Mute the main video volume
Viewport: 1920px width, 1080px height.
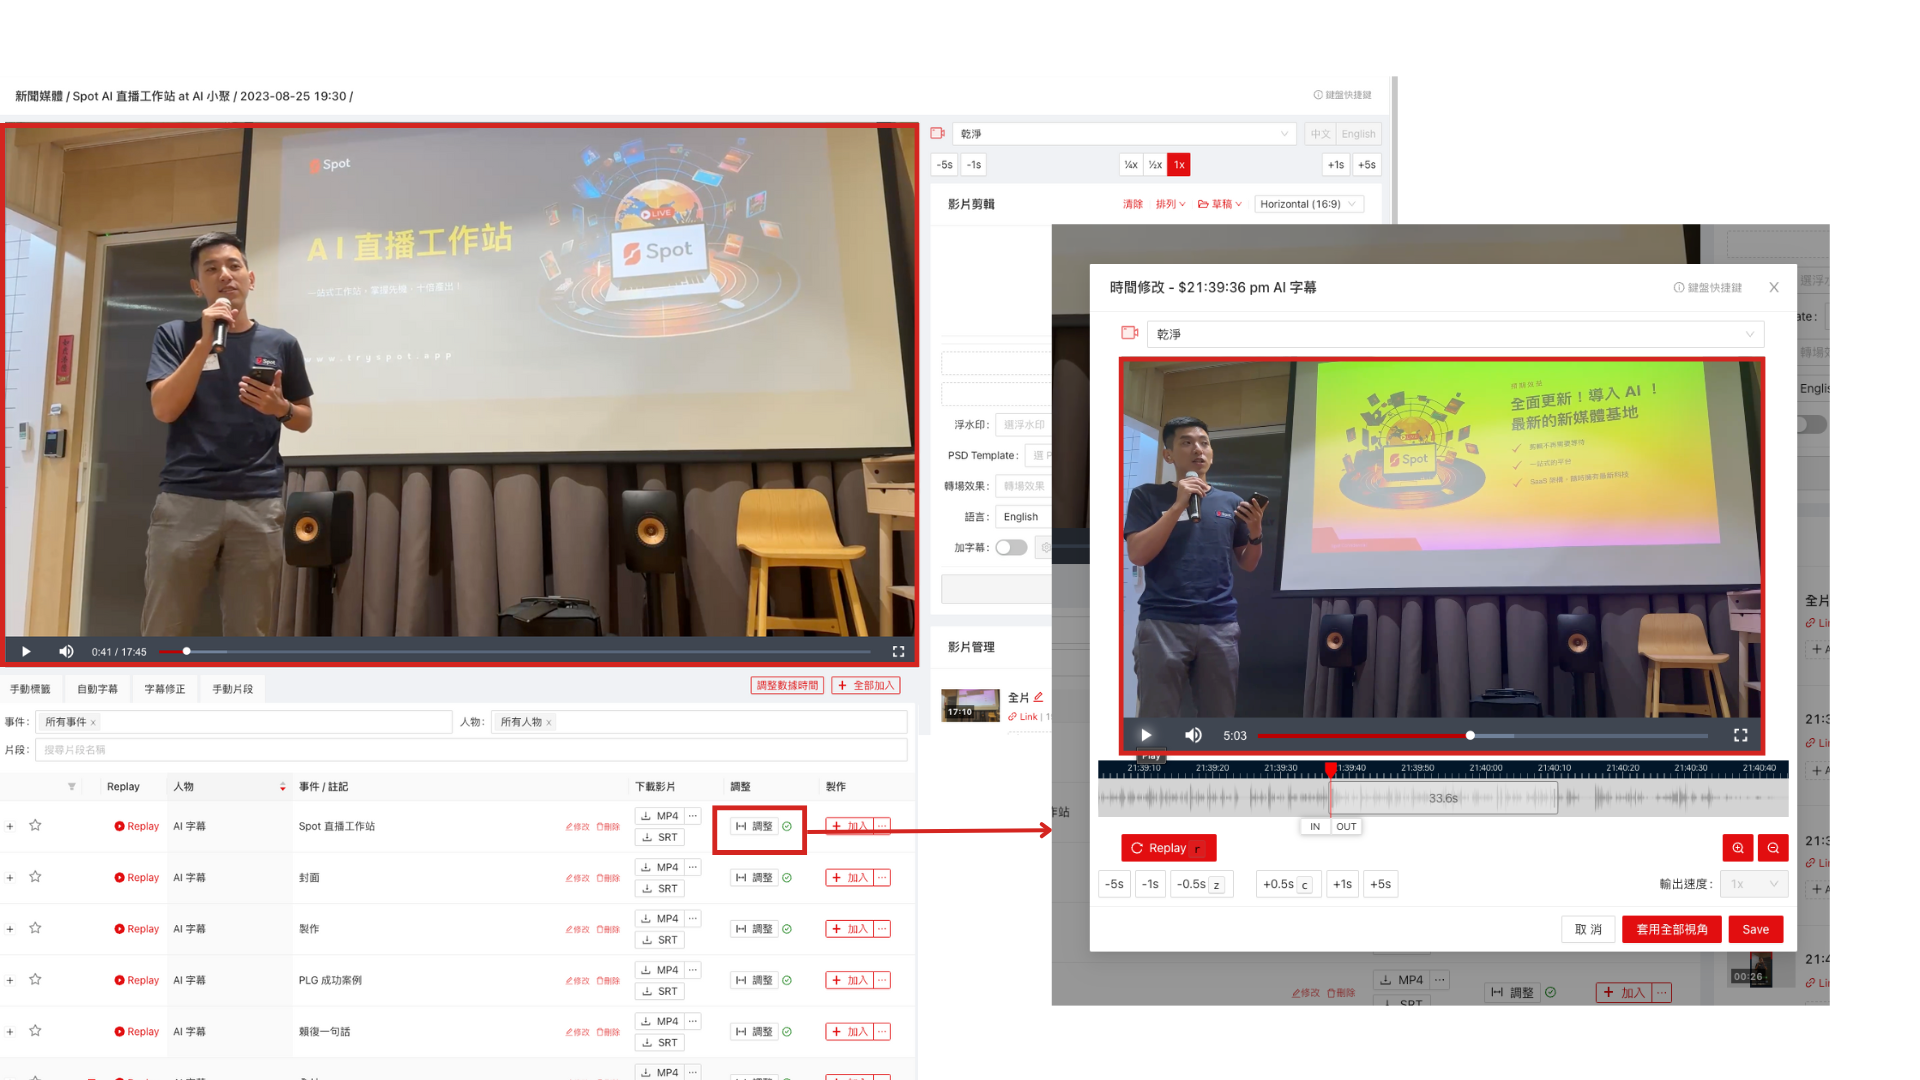(x=66, y=652)
